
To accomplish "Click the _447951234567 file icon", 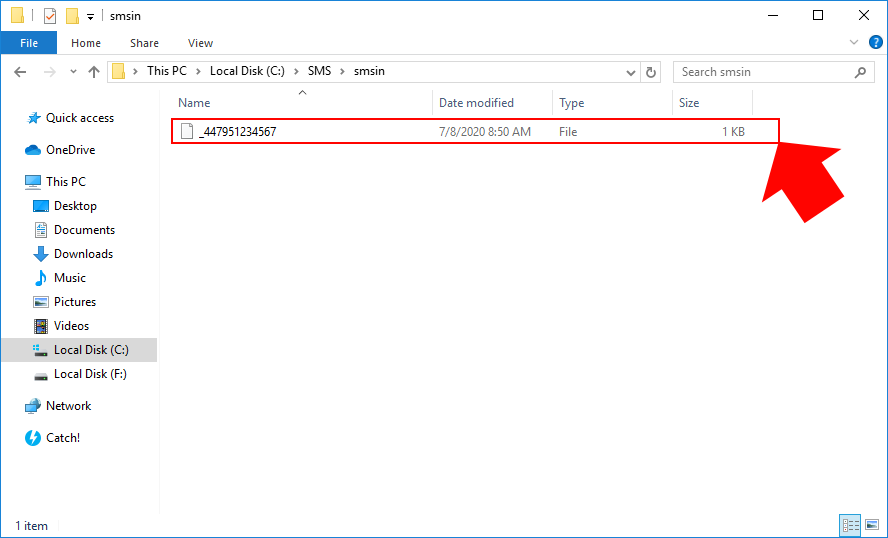I will pyautogui.click(x=187, y=131).
